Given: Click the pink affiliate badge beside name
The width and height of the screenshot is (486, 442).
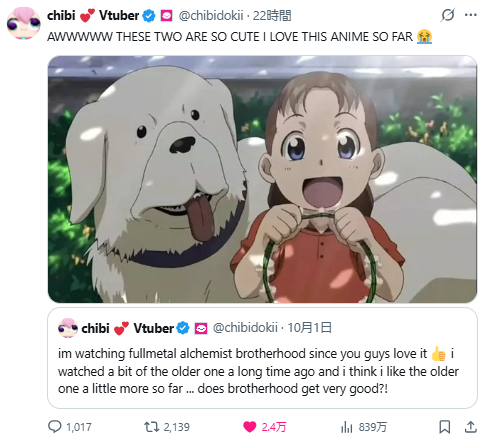Looking at the screenshot, I should (x=167, y=16).
